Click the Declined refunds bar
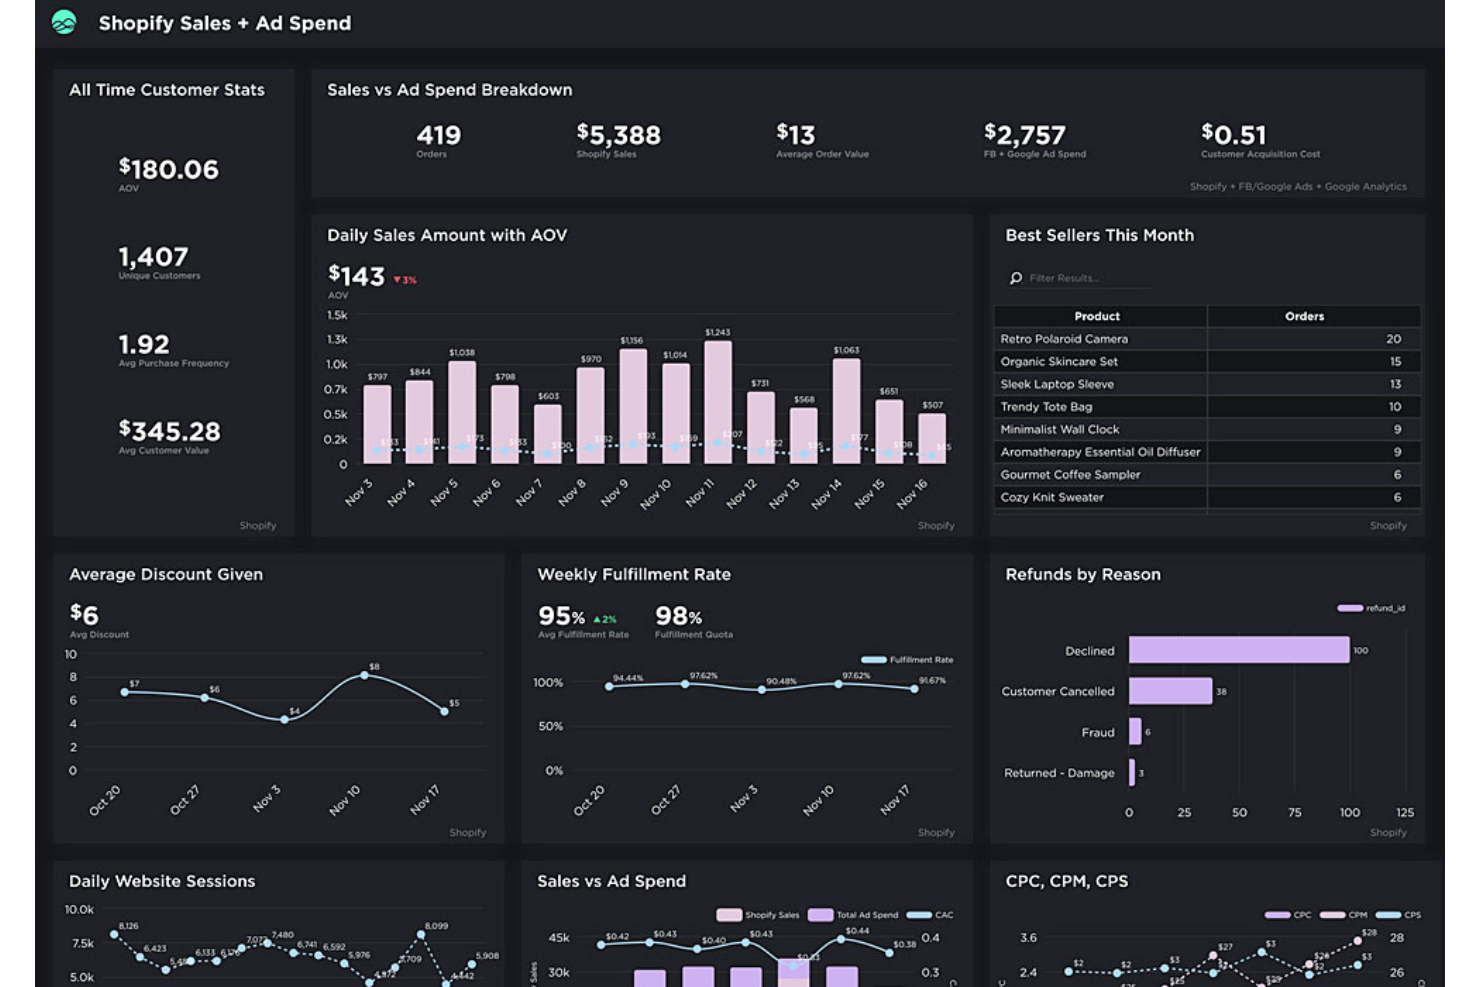Screen dimensions: 1480x987 coord(1239,650)
